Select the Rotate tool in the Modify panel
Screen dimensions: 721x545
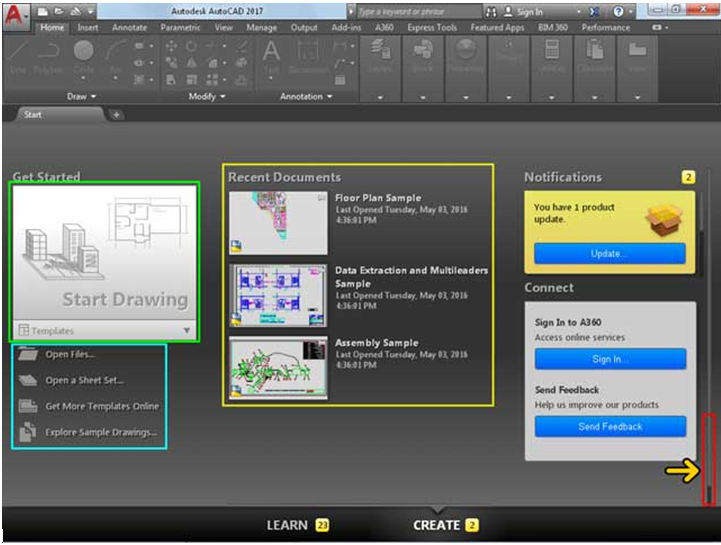(x=191, y=46)
